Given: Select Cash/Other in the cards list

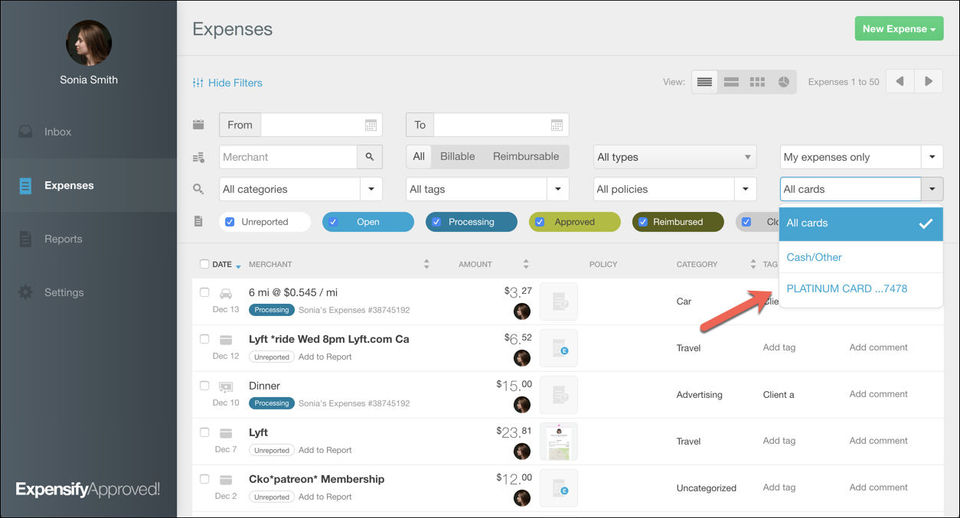Looking at the screenshot, I should pos(814,257).
